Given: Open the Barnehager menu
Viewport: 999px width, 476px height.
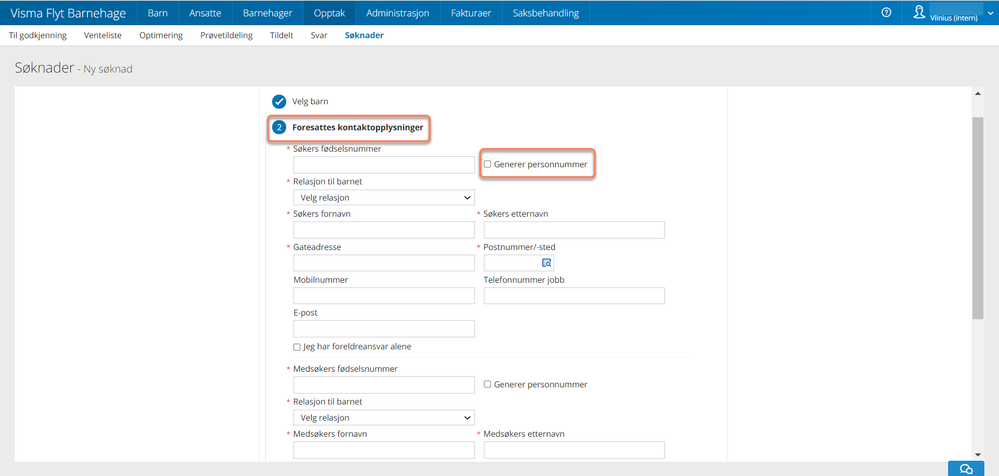Looking at the screenshot, I should pyautogui.click(x=268, y=13).
